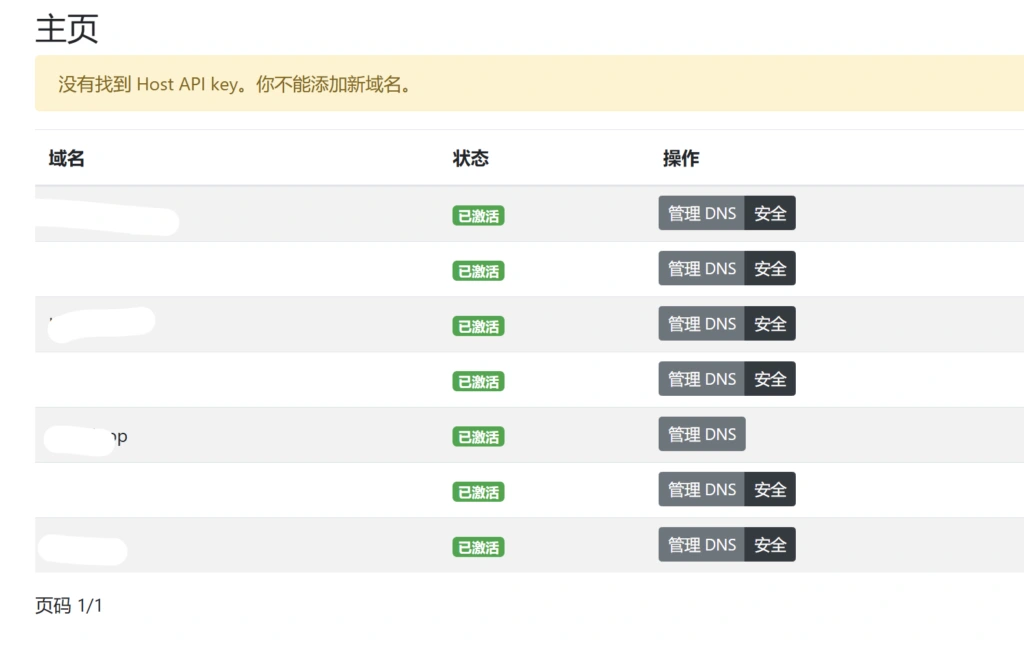This screenshot has width=1024, height=648.
Task: Open 管理 DNS in the sixth domain row
Action: click(701, 489)
